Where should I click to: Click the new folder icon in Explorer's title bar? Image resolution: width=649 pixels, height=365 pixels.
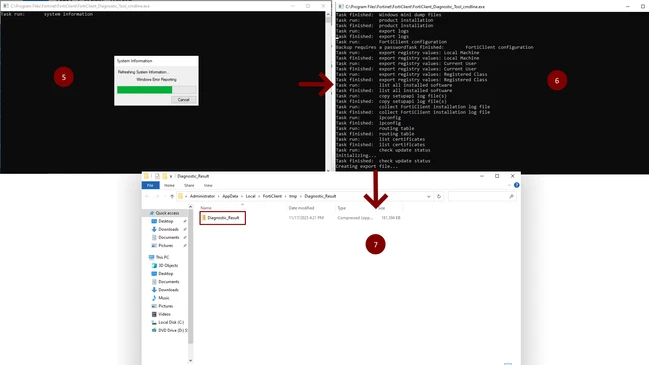pyautogui.click(x=164, y=176)
